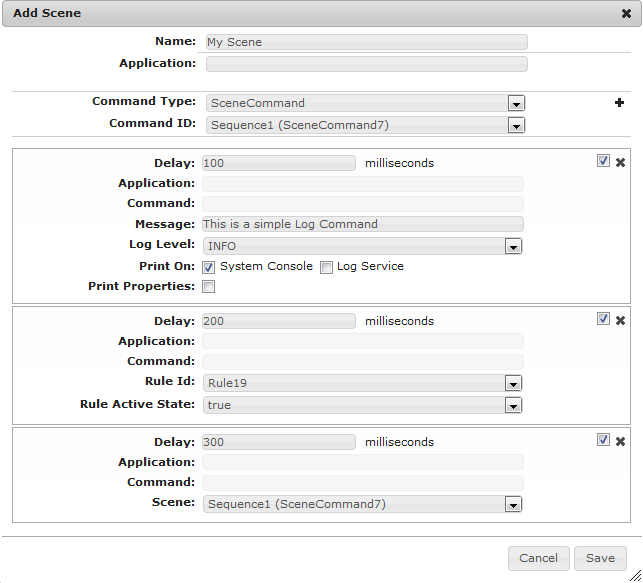This screenshot has width=643, height=583.
Task: Enable the Log Service checkbox
Action: tap(326, 267)
